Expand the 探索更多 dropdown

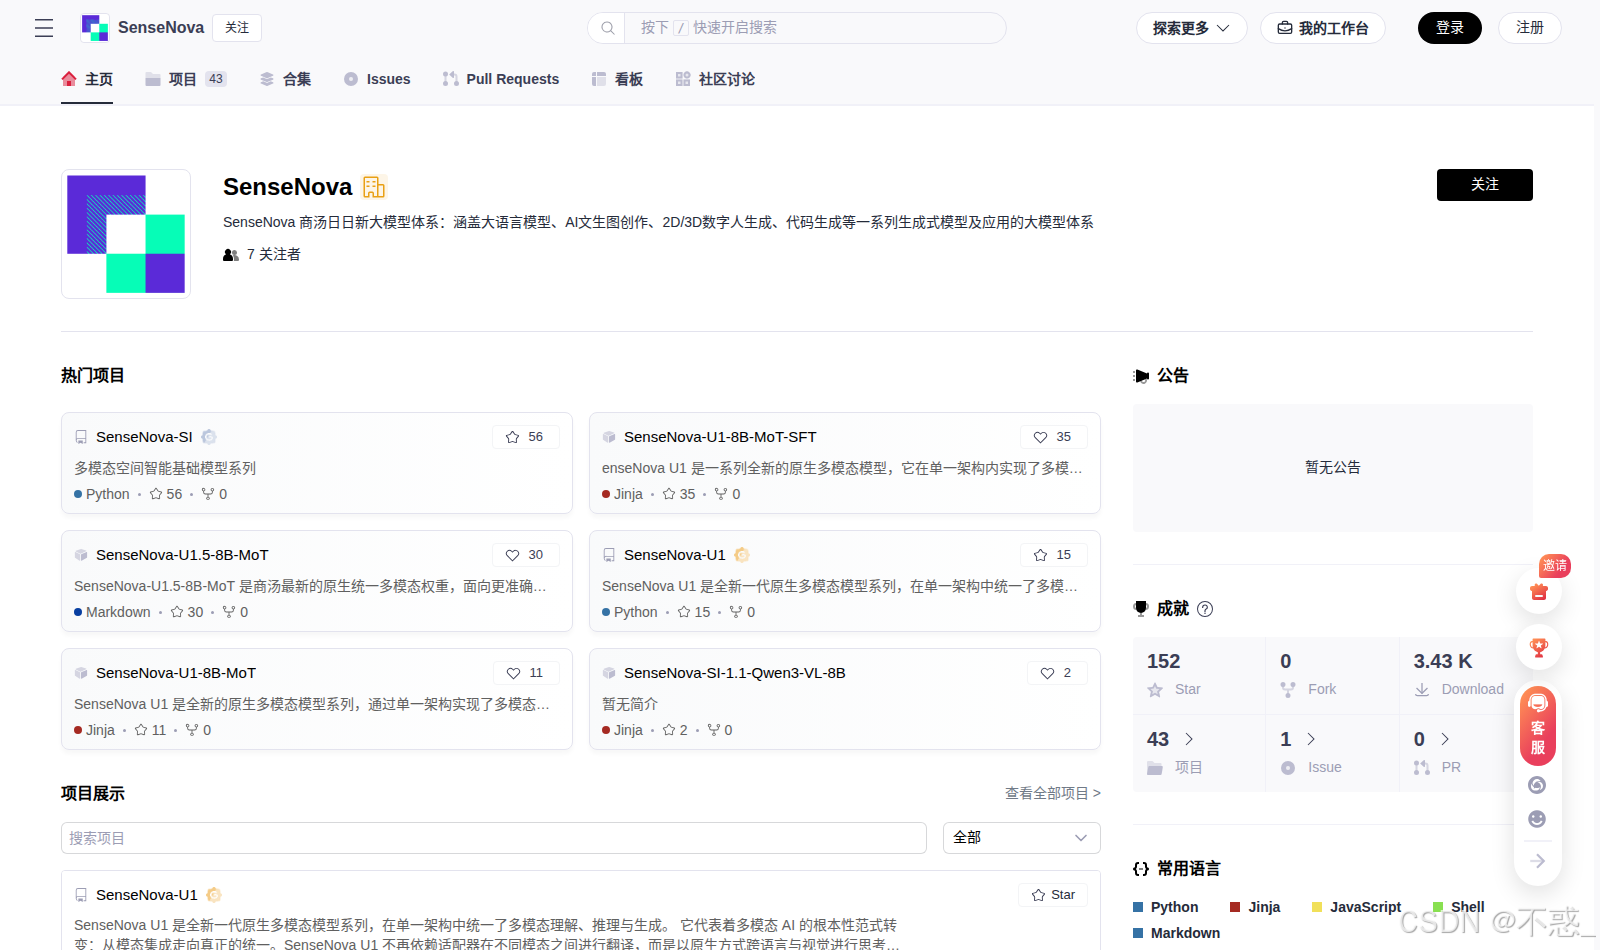1191,28
